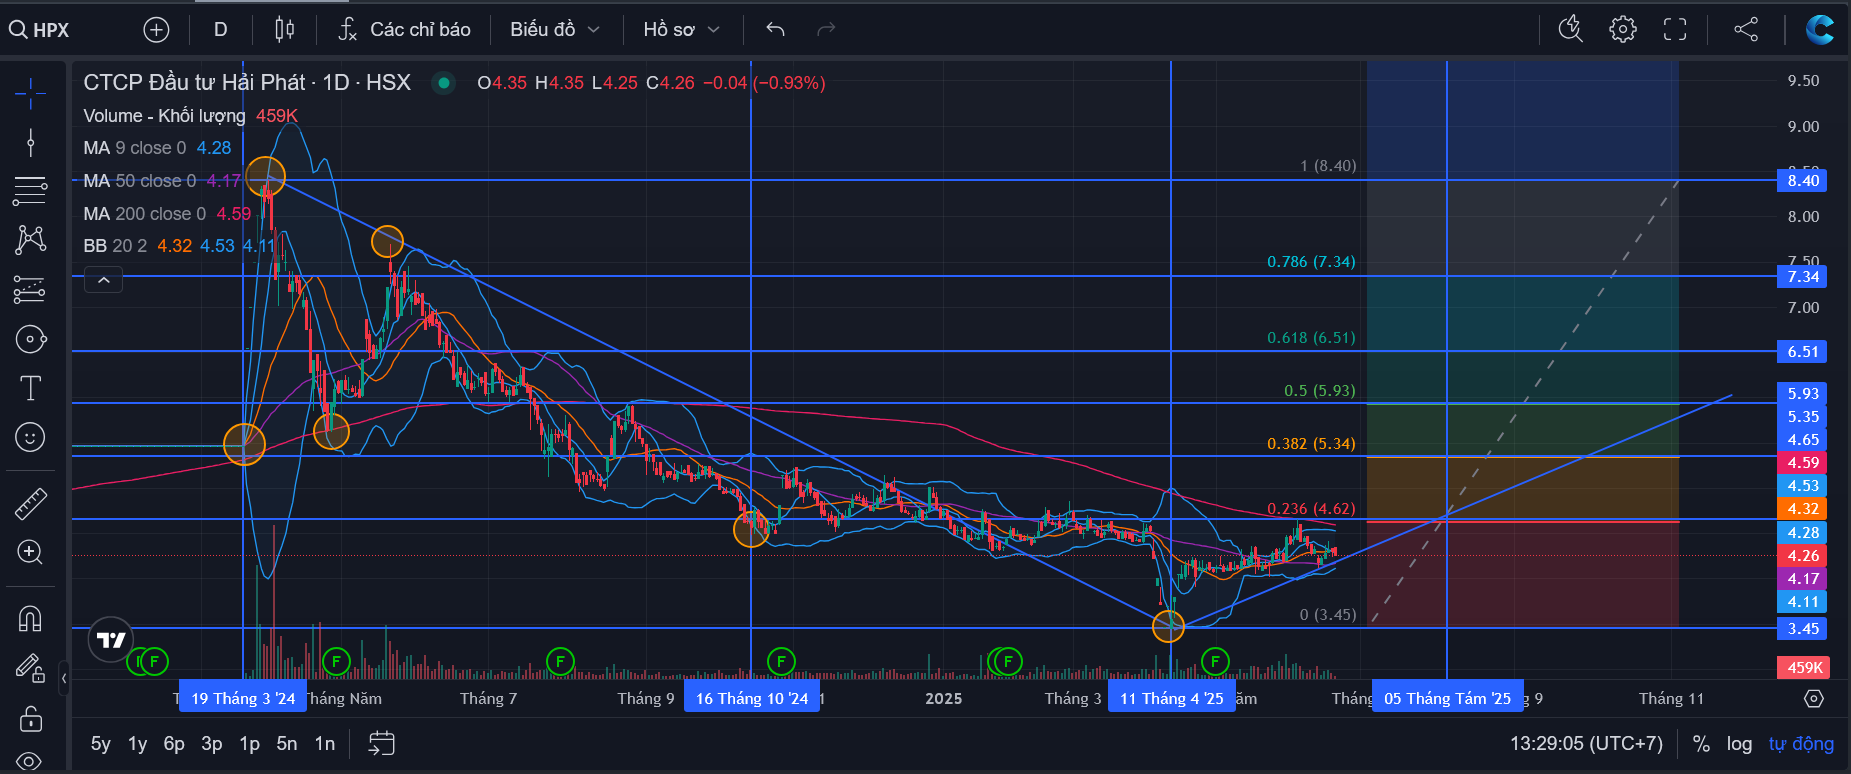Open time axis settings gear icon
Image resolution: width=1851 pixels, height=774 pixels.
[1814, 699]
